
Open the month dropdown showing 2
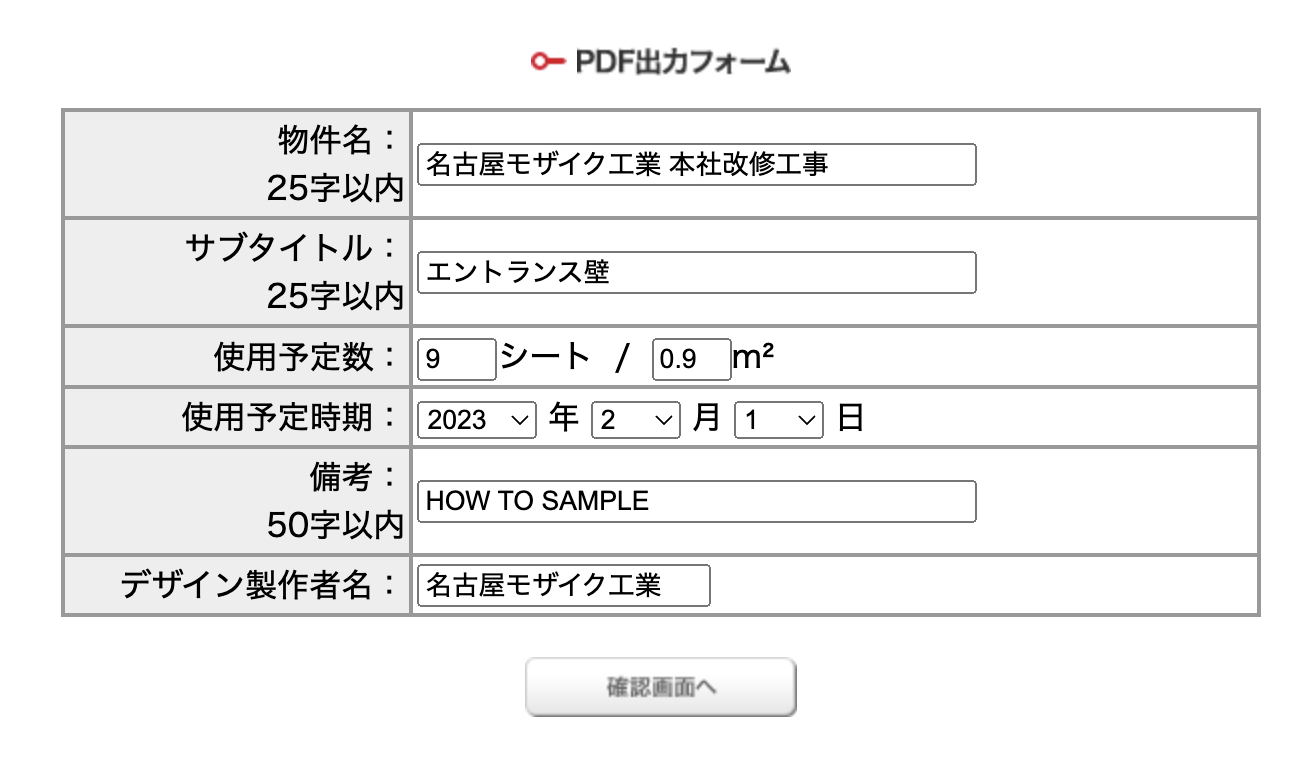click(636, 420)
